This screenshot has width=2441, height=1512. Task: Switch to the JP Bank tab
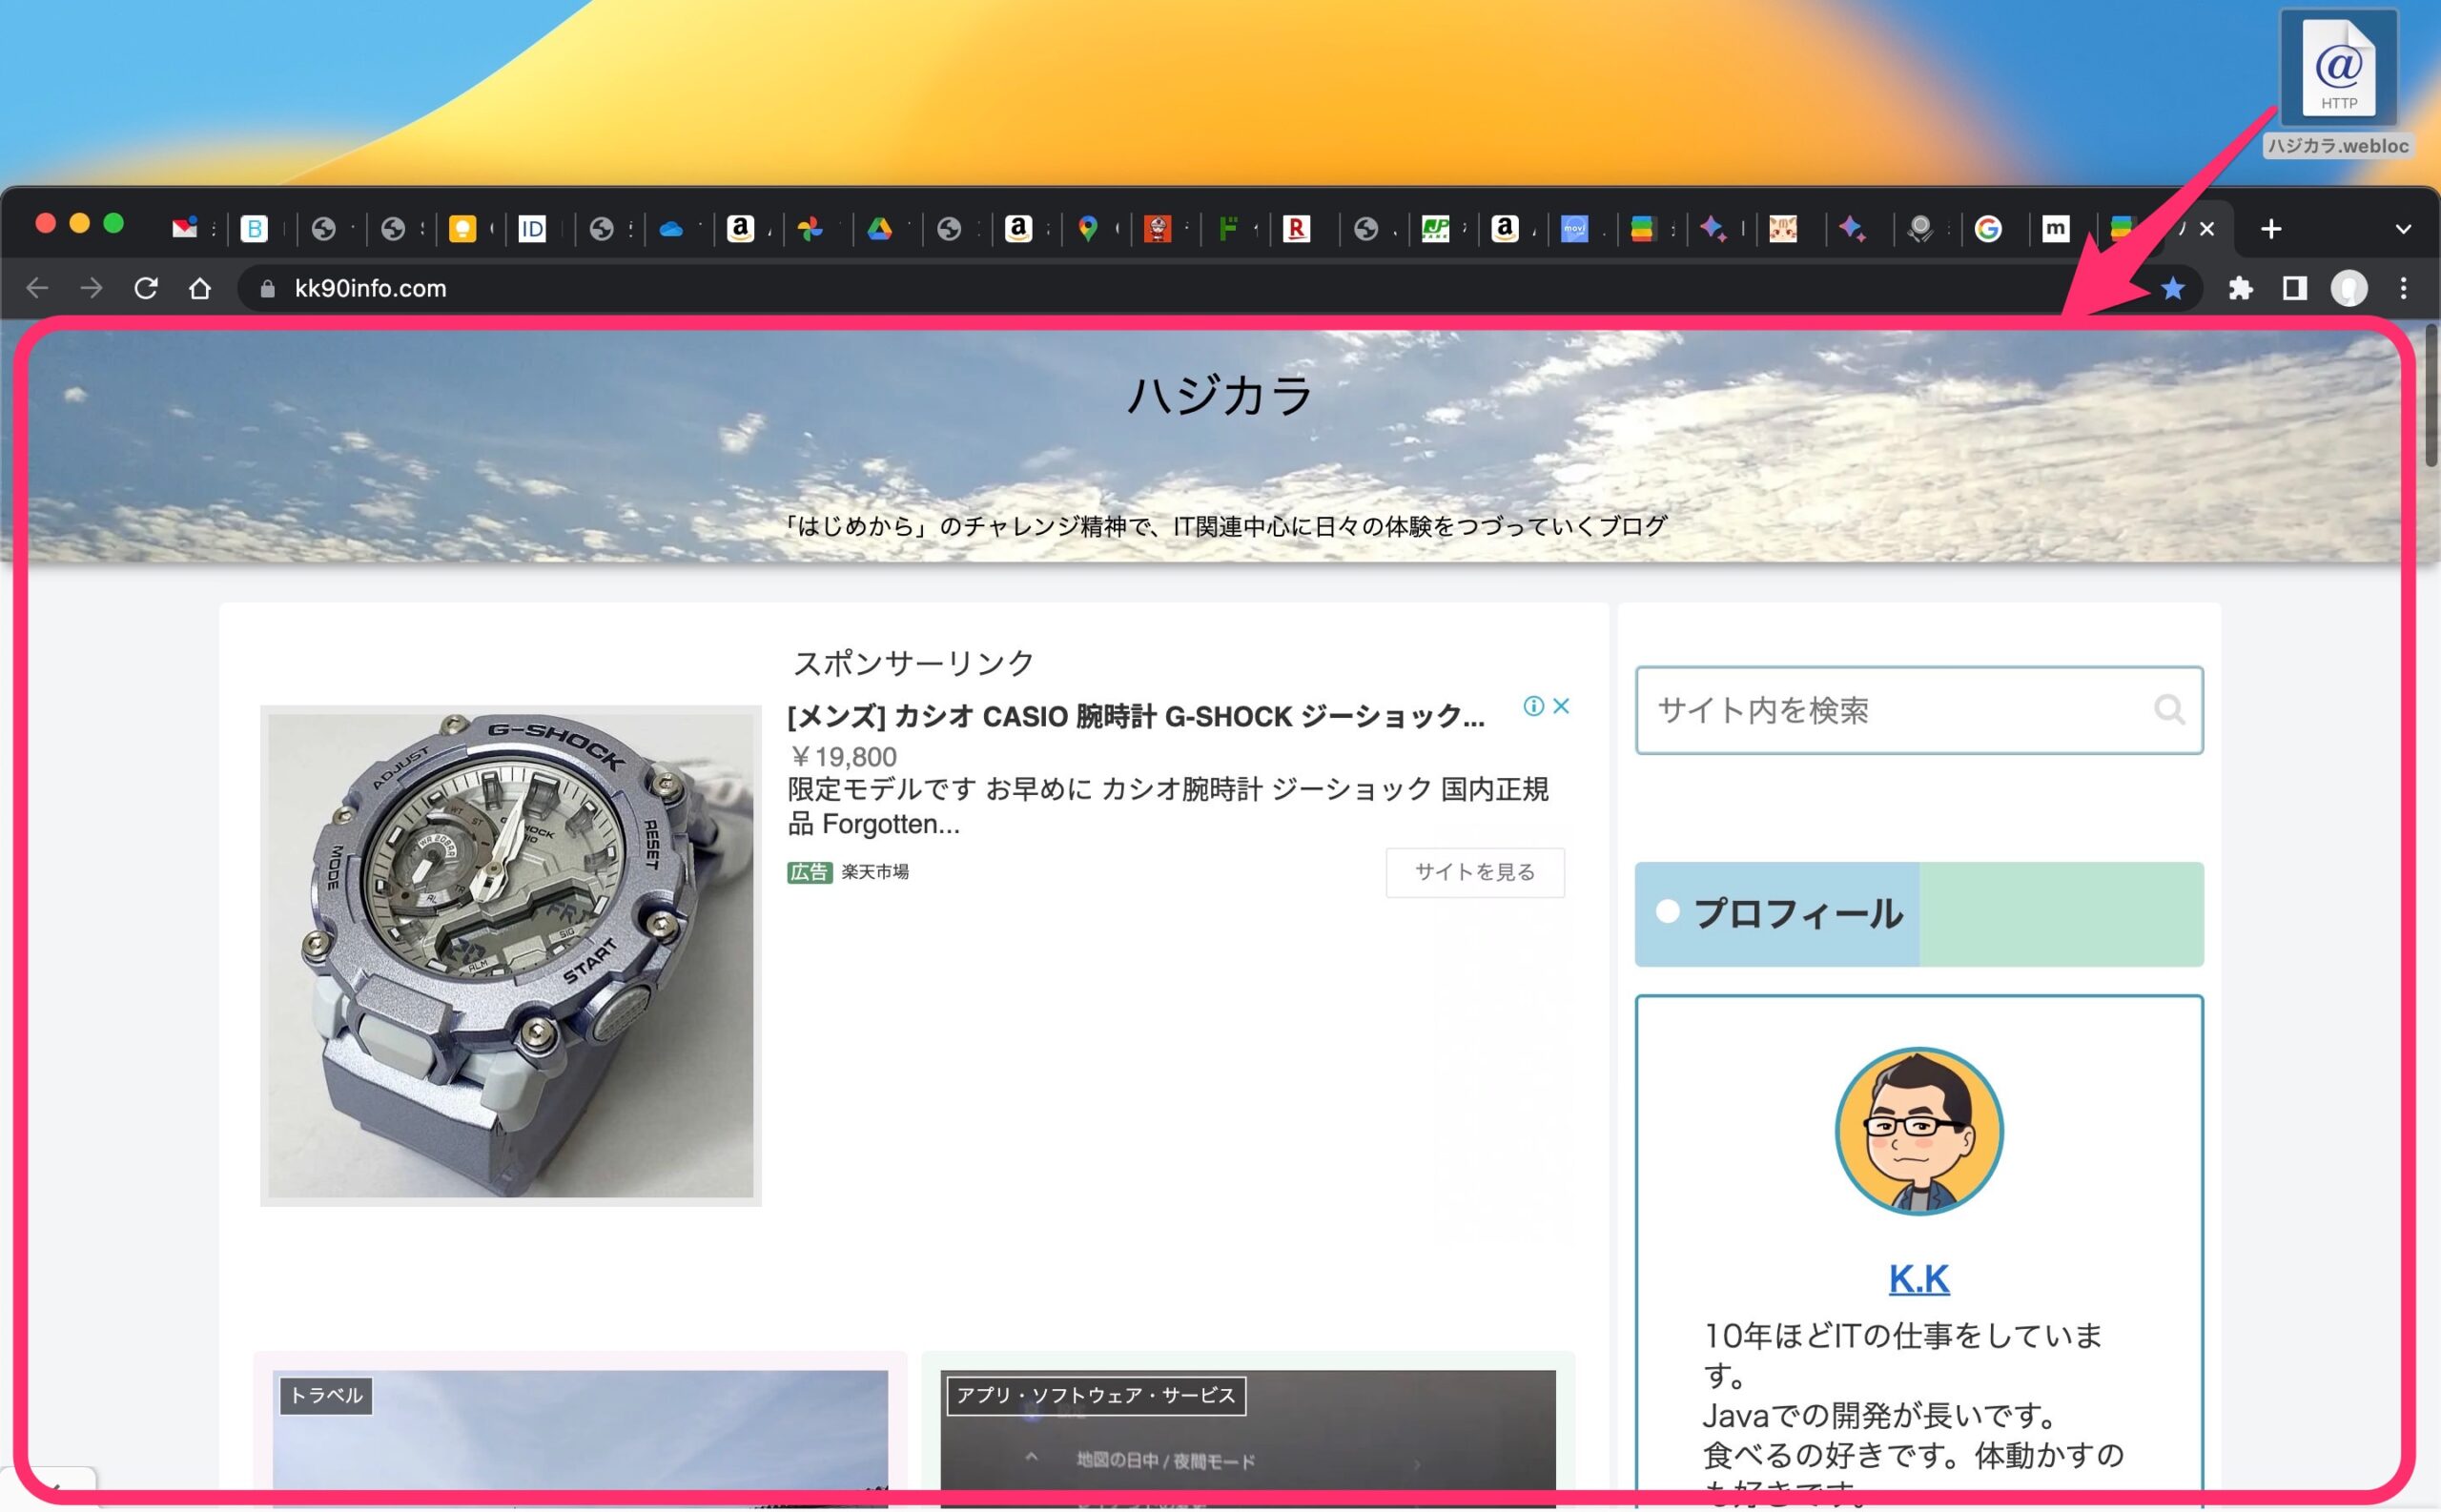1435,229
